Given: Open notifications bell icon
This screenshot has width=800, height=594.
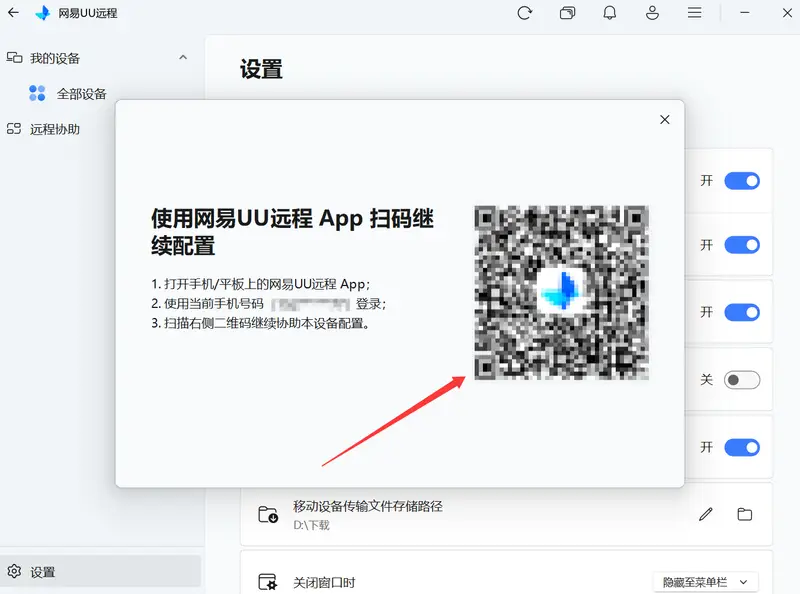Looking at the screenshot, I should click(x=610, y=13).
